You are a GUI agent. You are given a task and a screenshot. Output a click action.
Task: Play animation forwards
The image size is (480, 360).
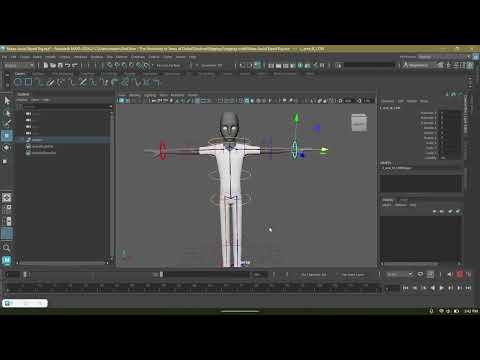[442, 288]
